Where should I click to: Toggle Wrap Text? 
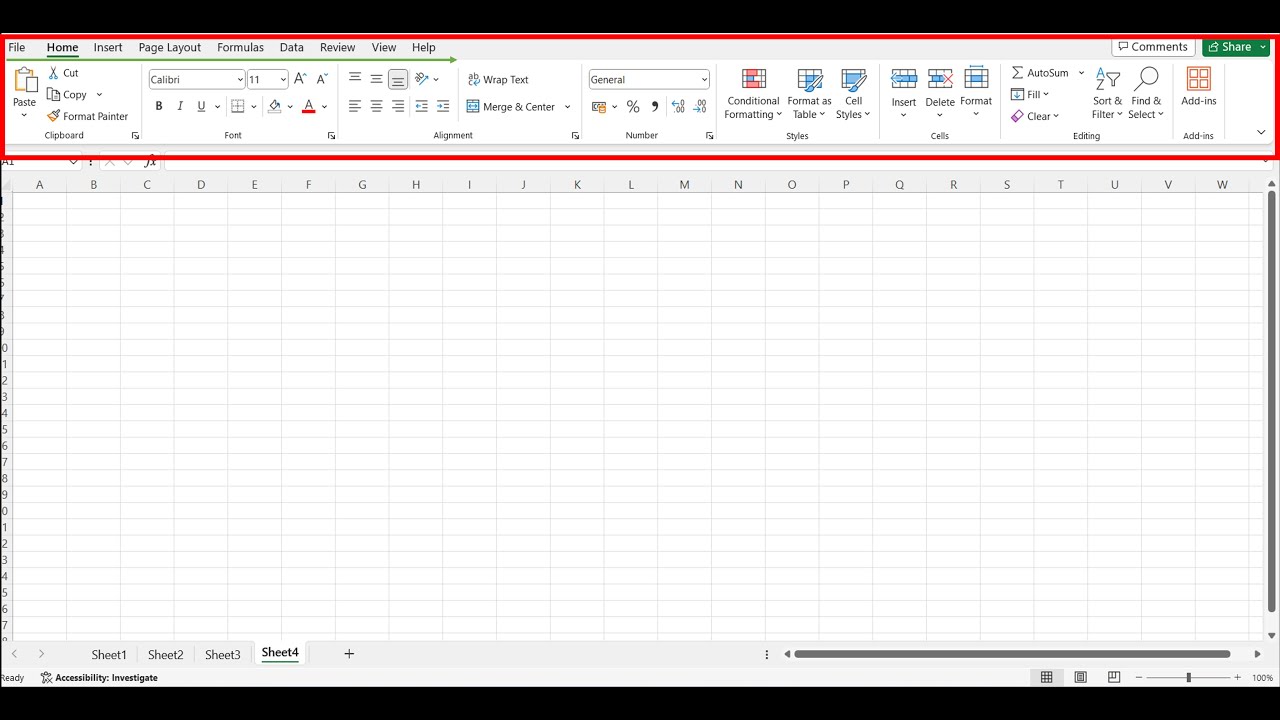pyautogui.click(x=498, y=79)
